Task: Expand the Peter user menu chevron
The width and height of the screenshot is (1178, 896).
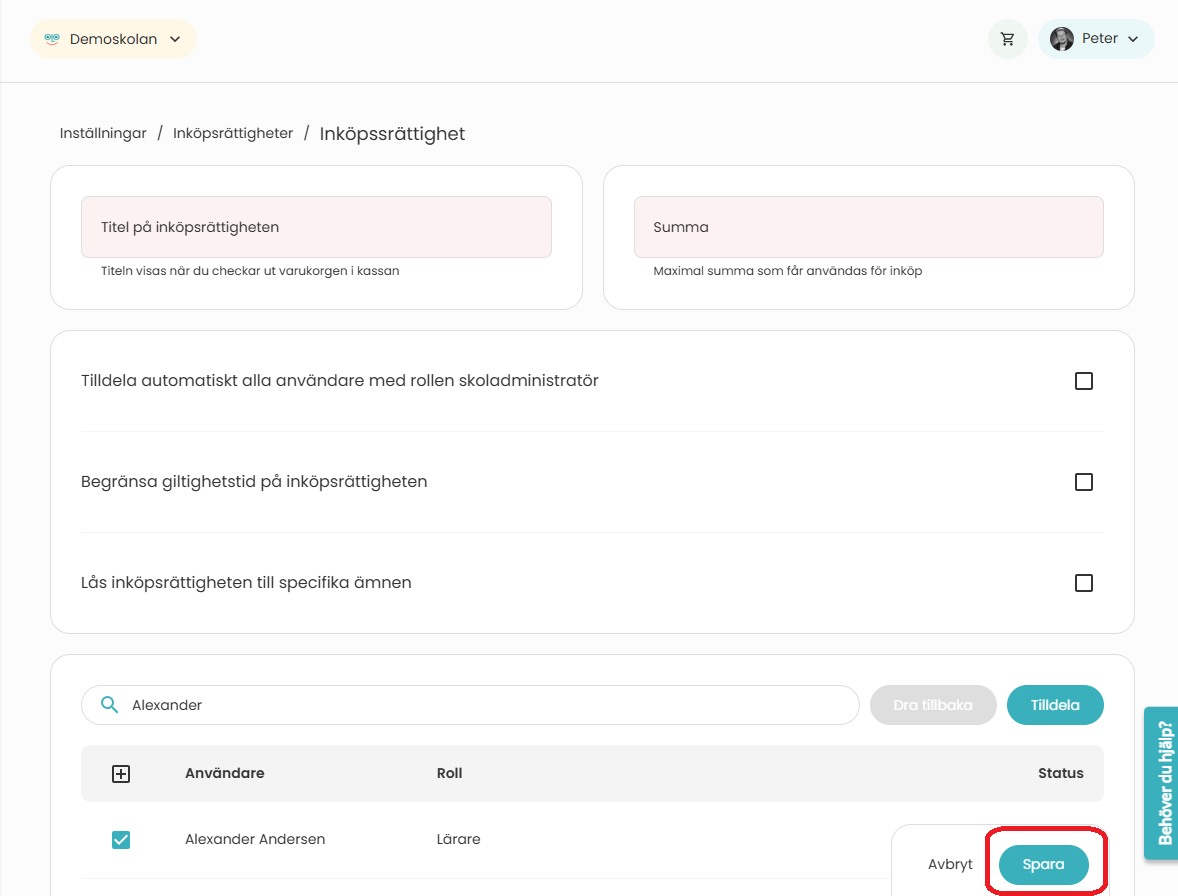Action: click(1133, 39)
